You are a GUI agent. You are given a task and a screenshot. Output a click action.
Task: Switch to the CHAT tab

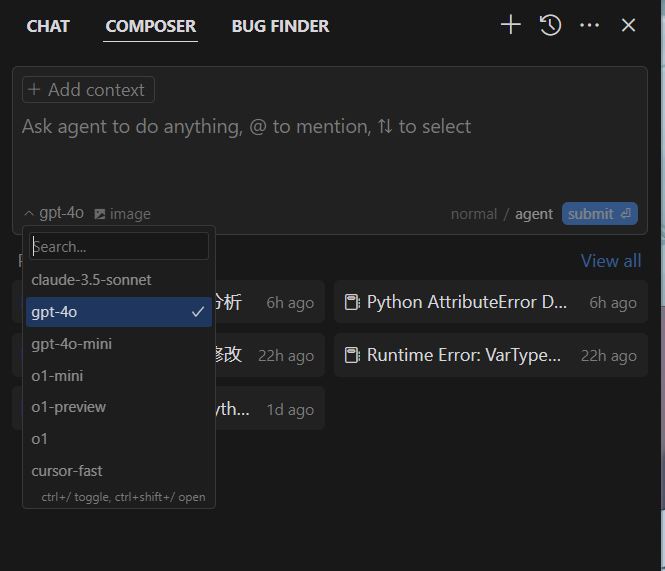[48, 26]
